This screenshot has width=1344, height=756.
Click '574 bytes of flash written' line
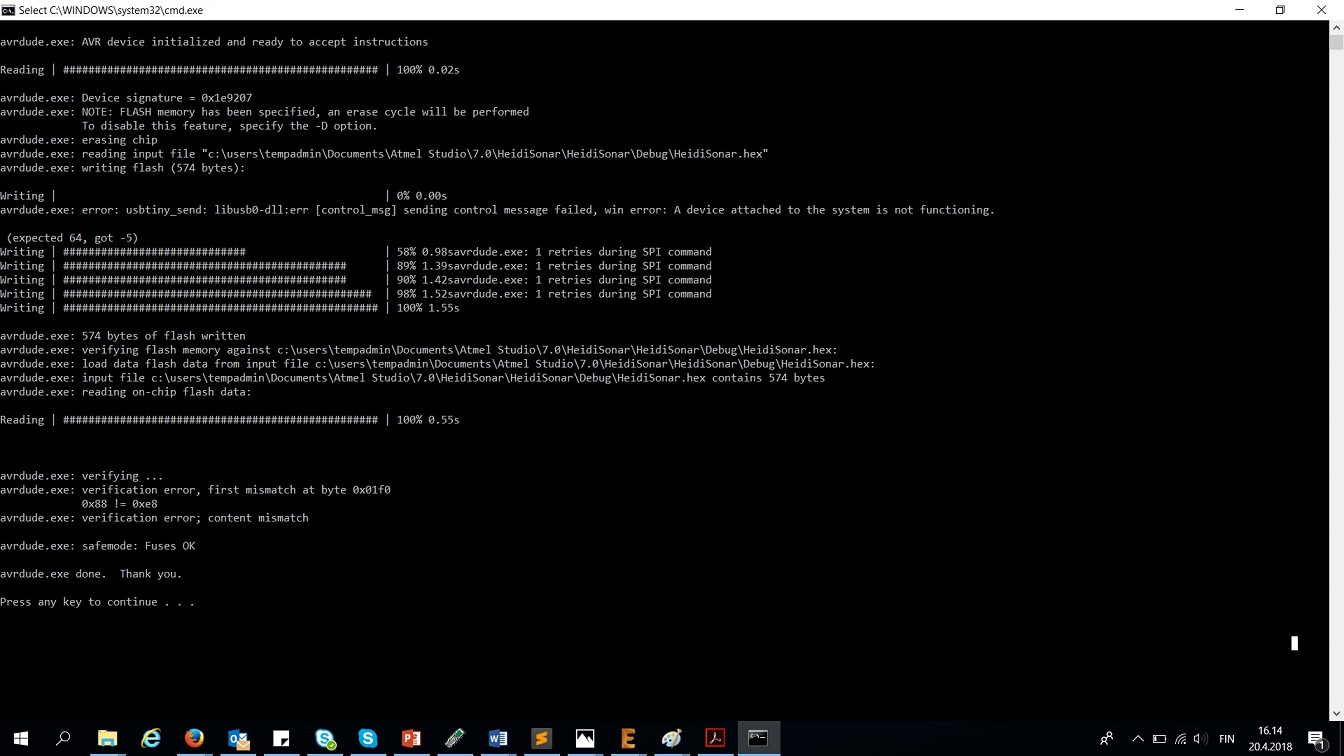123,336
